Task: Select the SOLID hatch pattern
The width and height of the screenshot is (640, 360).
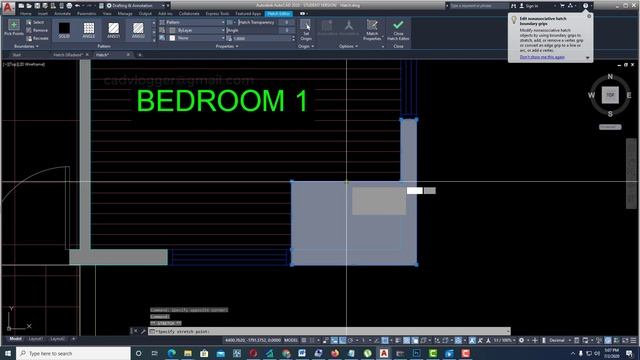Action: point(64,30)
